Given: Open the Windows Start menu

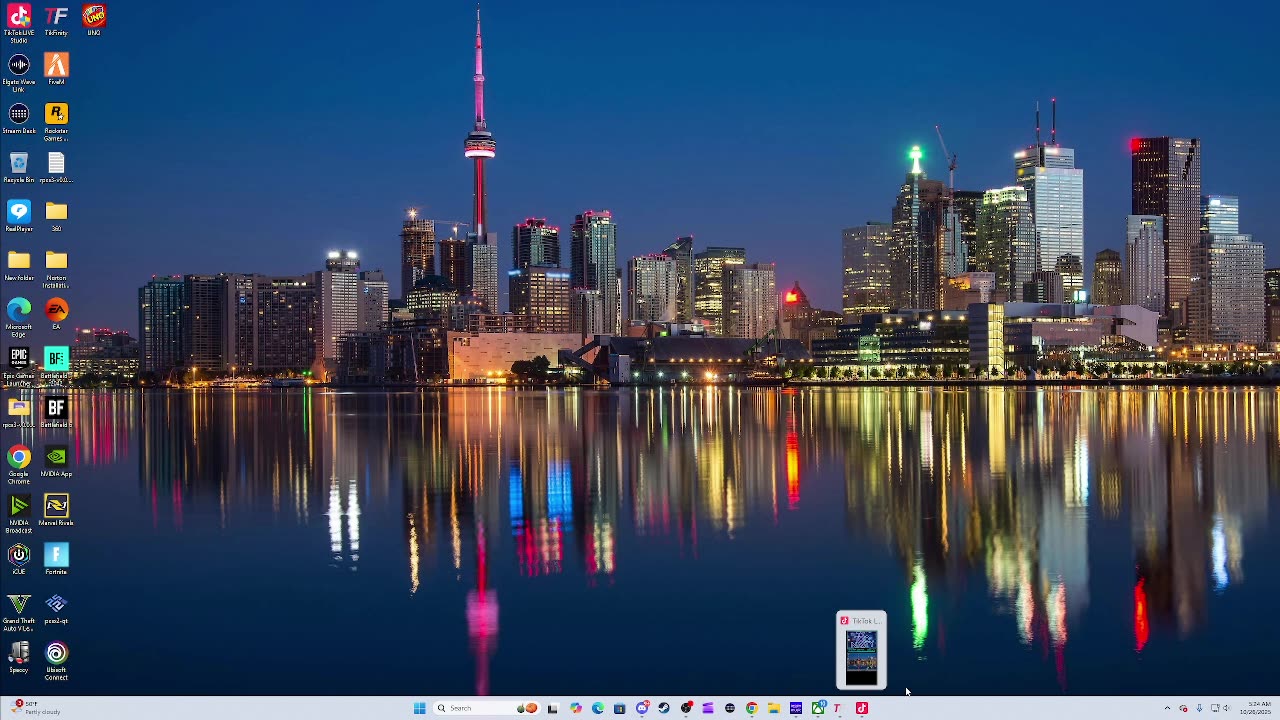Looking at the screenshot, I should pos(419,708).
